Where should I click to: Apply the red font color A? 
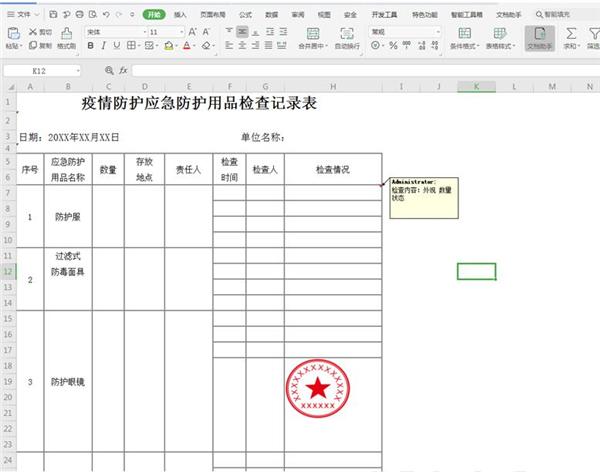[x=186, y=46]
